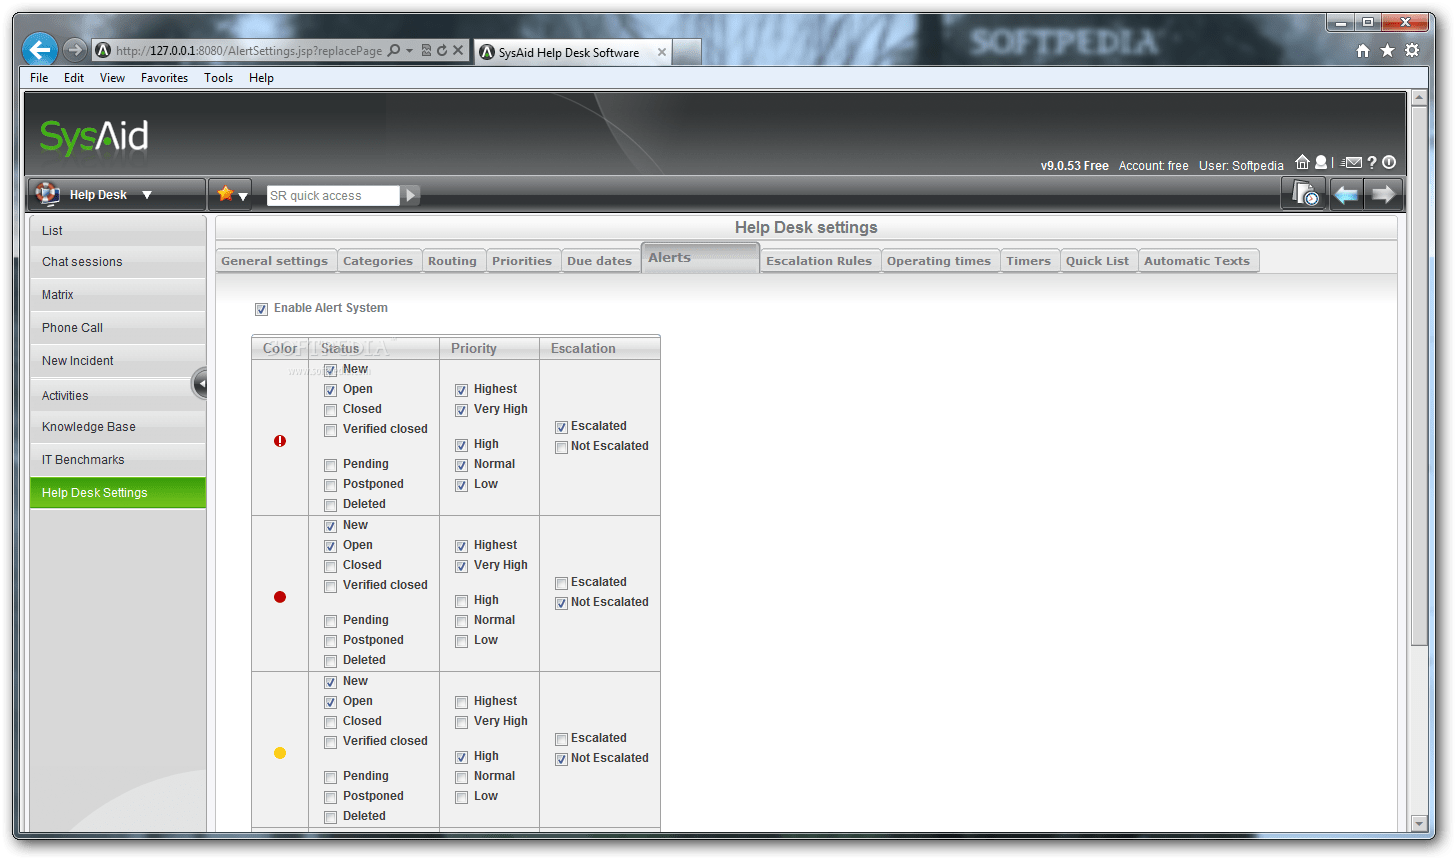Screen dimensions: 1456x860
Task: Enable Escalated in the yellow alert row
Action: pos(561,738)
